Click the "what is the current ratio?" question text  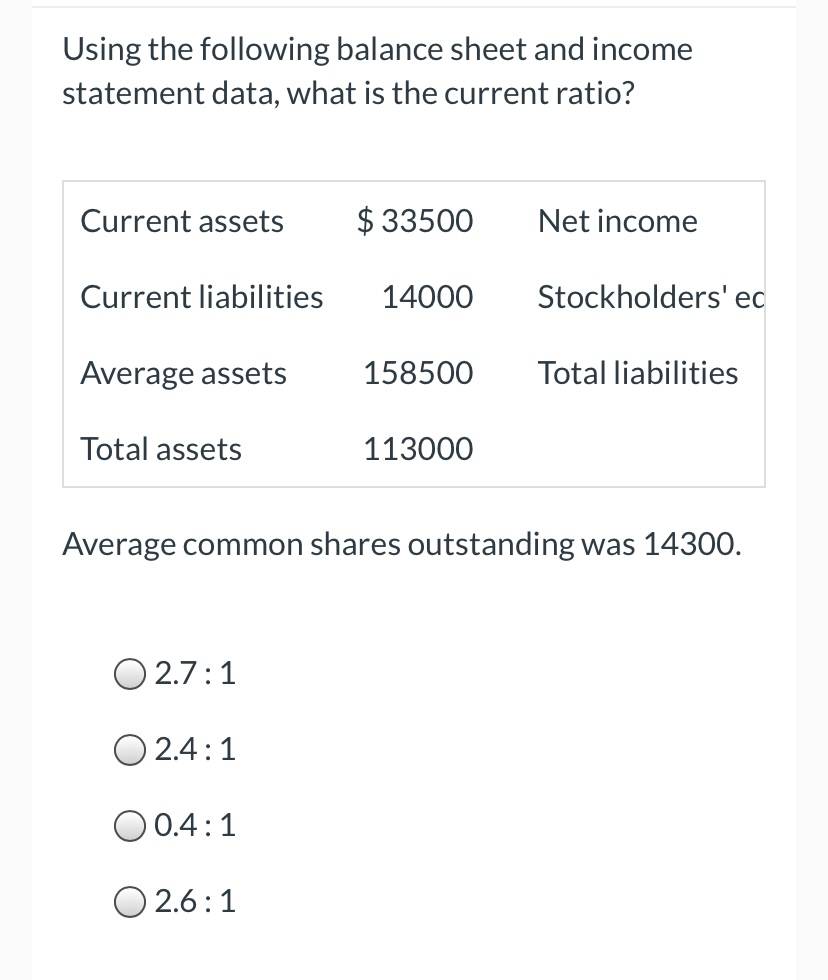click(x=461, y=93)
